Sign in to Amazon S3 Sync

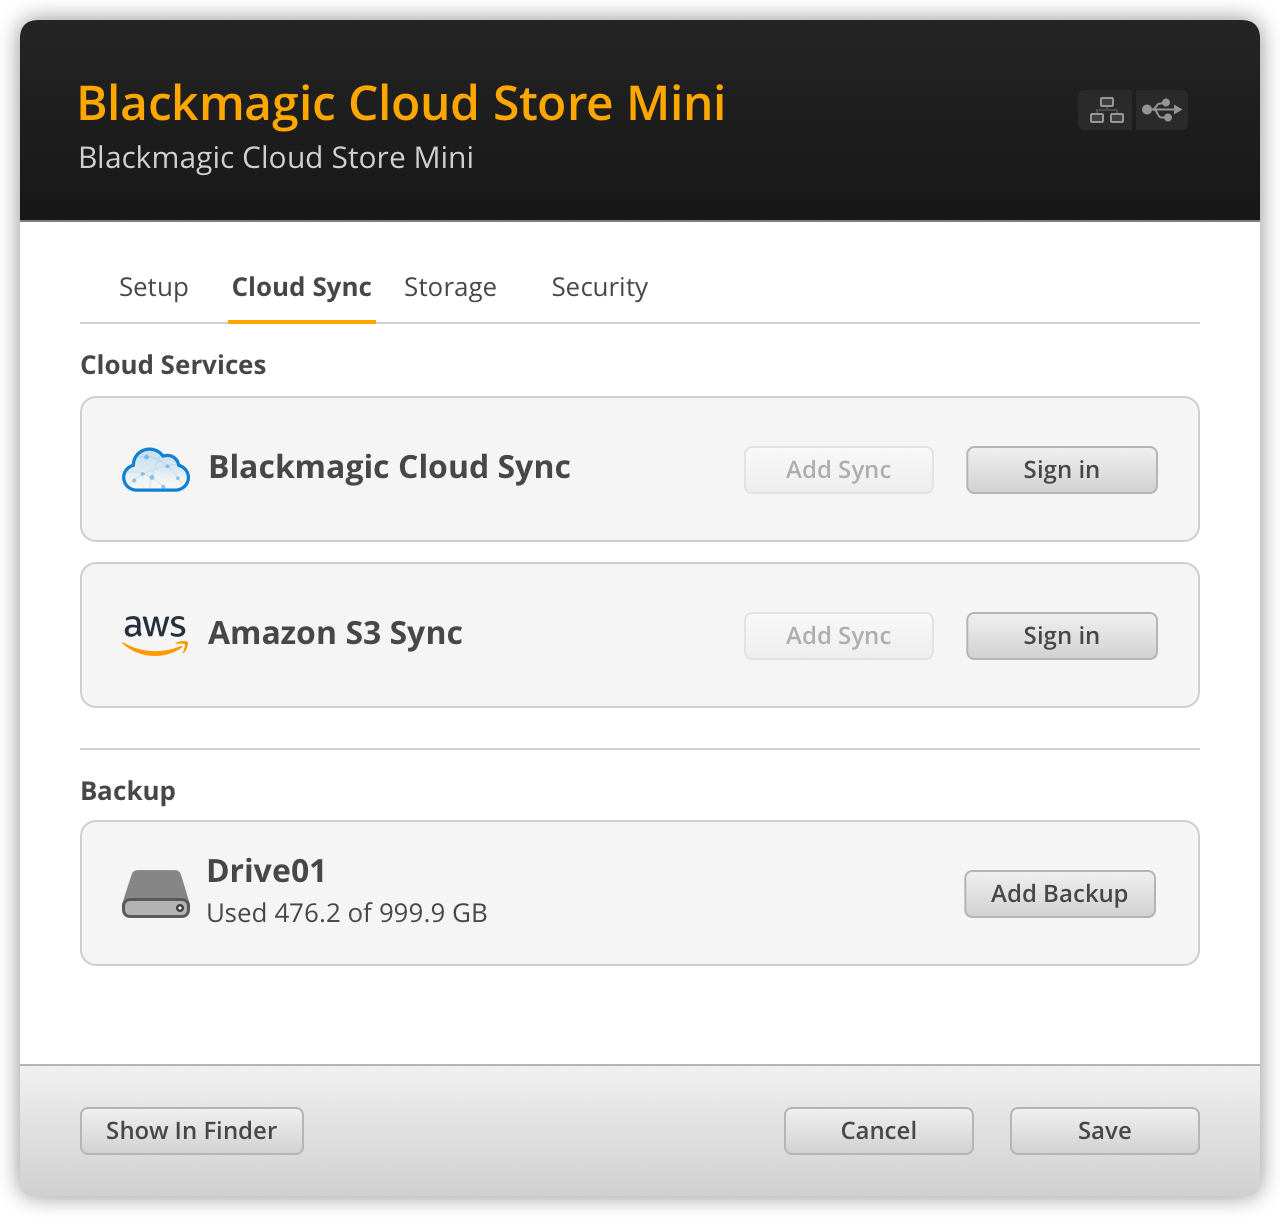pos(1061,635)
